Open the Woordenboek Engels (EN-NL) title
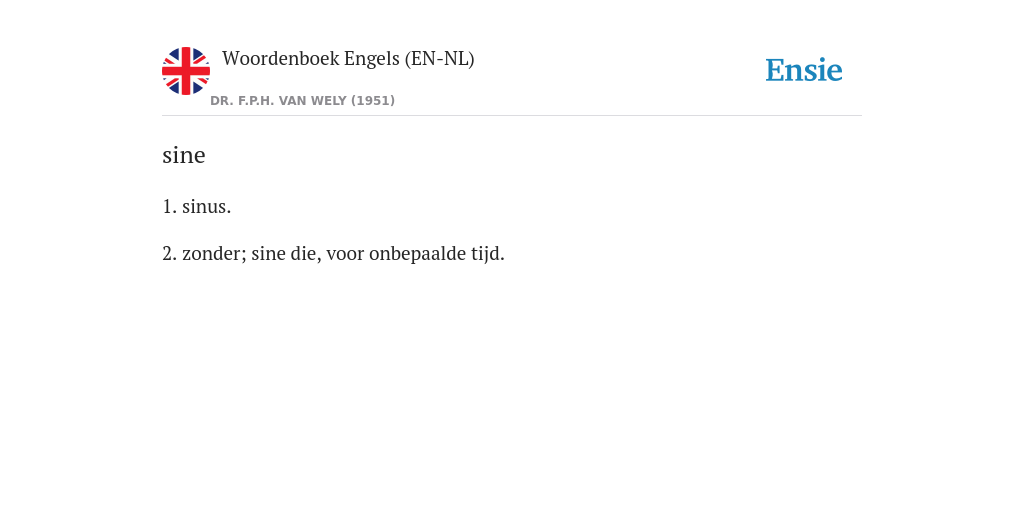 (348, 59)
